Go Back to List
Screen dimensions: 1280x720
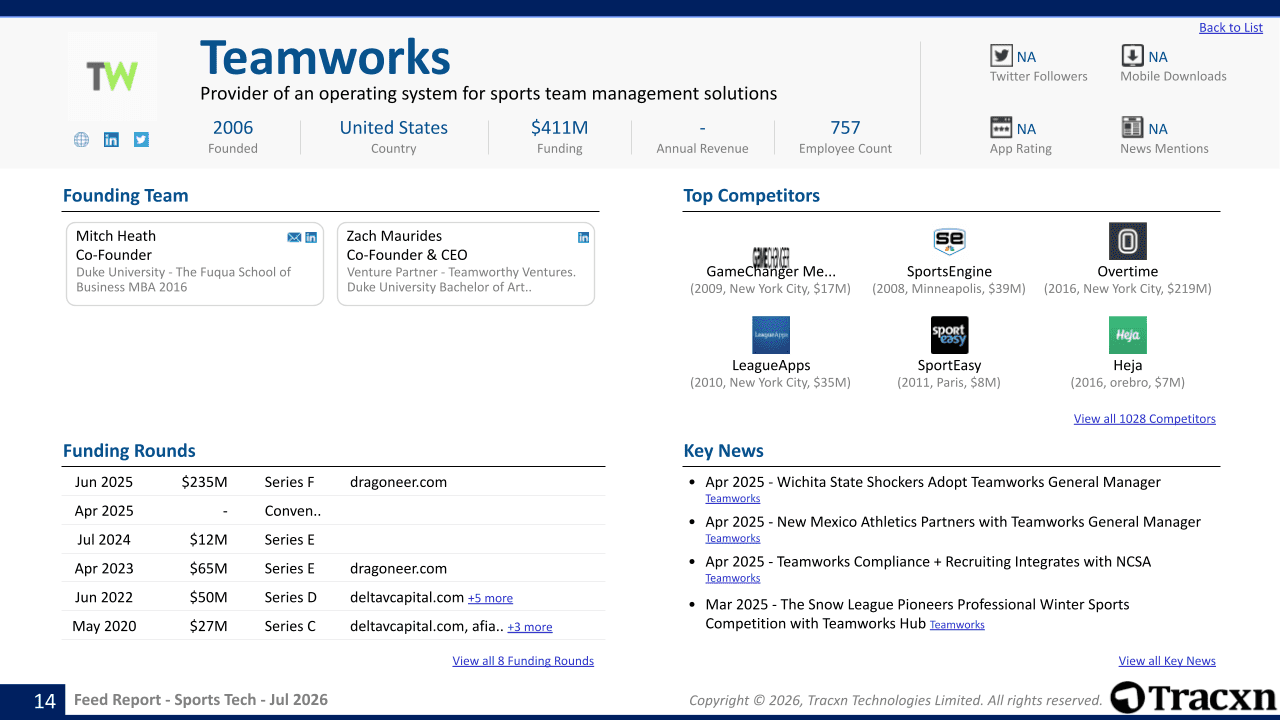pos(1231,28)
